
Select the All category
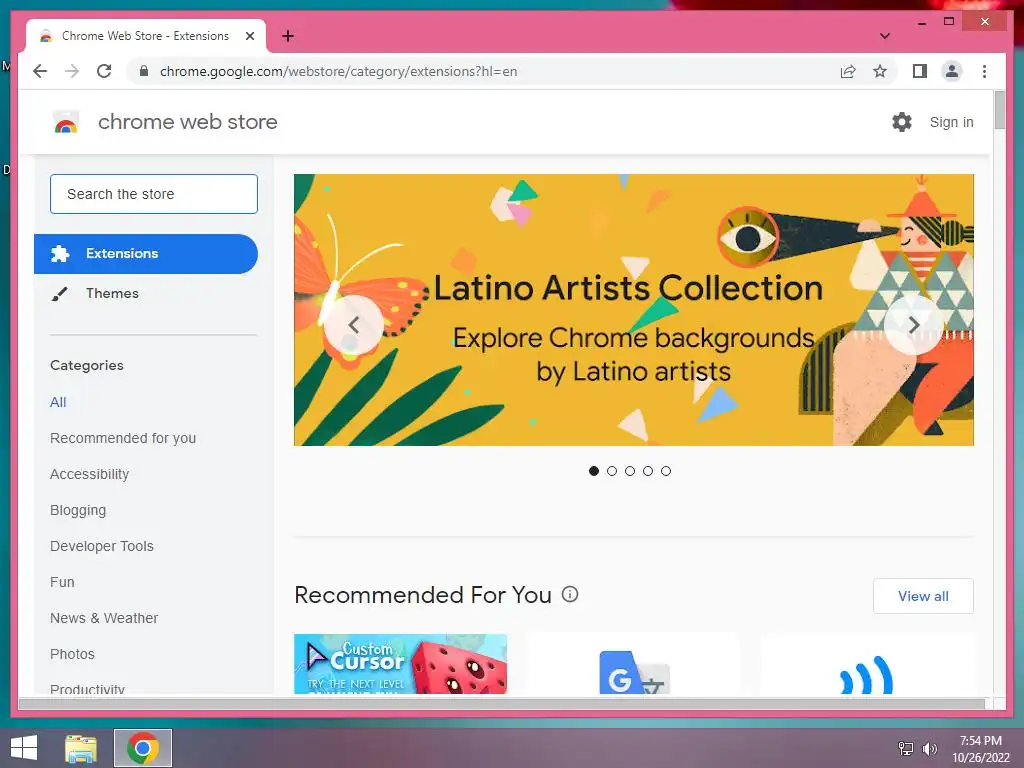coord(58,402)
